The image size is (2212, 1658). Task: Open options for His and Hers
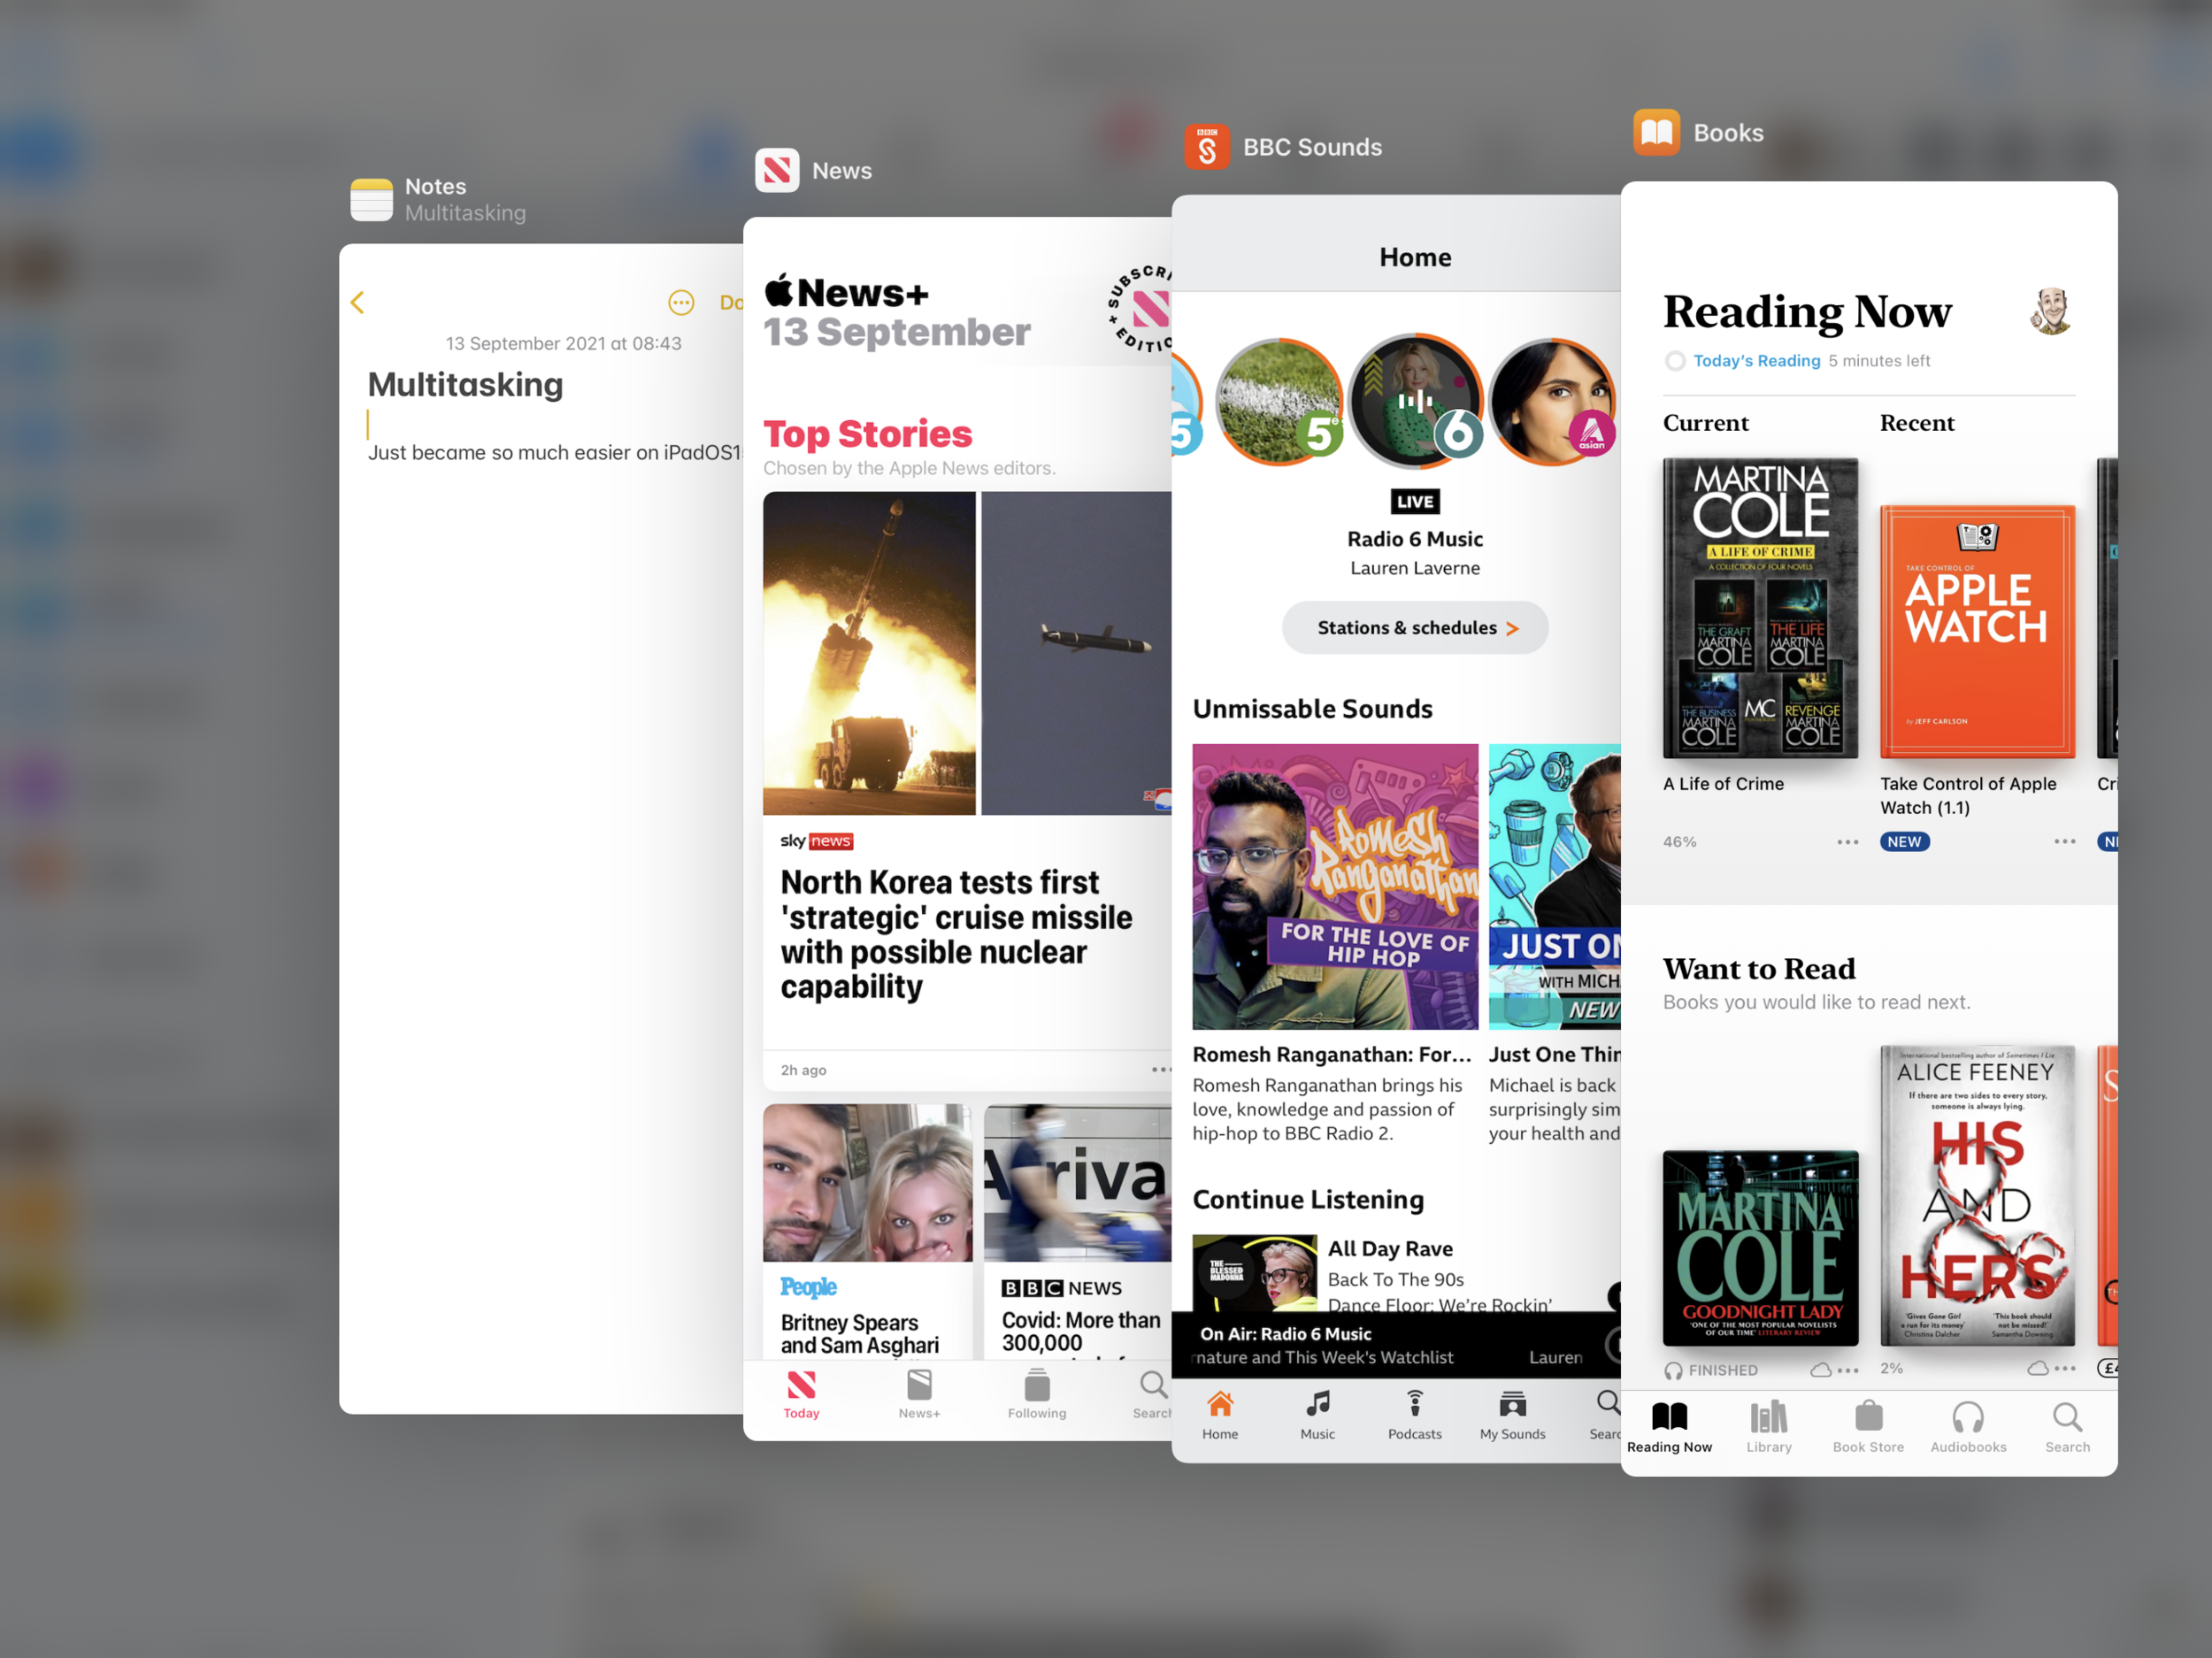click(x=2065, y=1368)
